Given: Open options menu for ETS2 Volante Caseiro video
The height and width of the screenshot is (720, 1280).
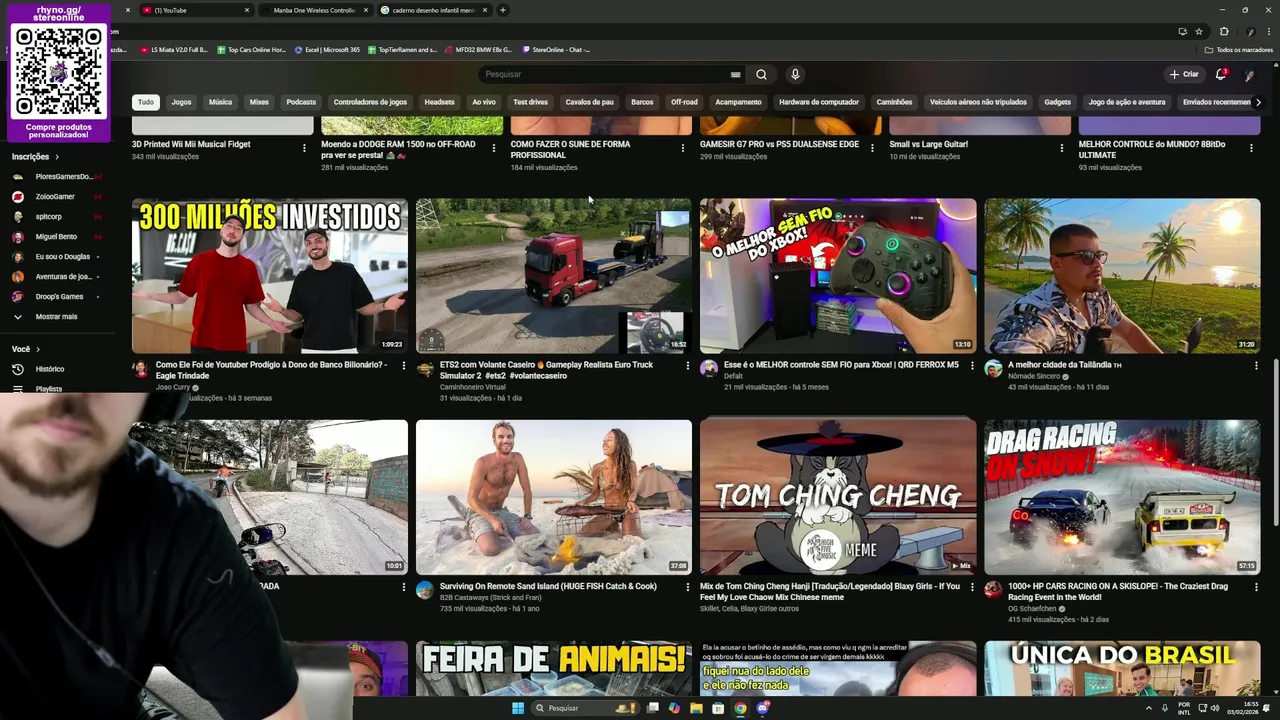Looking at the screenshot, I should pos(687,366).
